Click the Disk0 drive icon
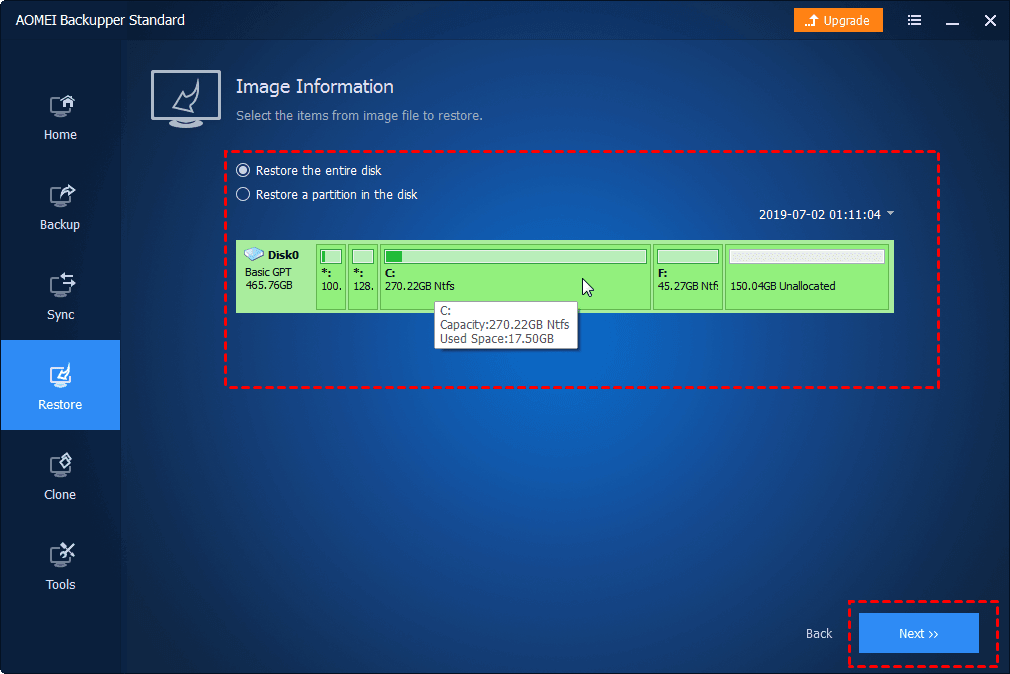Viewport: 1010px width, 674px height. click(x=254, y=254)
